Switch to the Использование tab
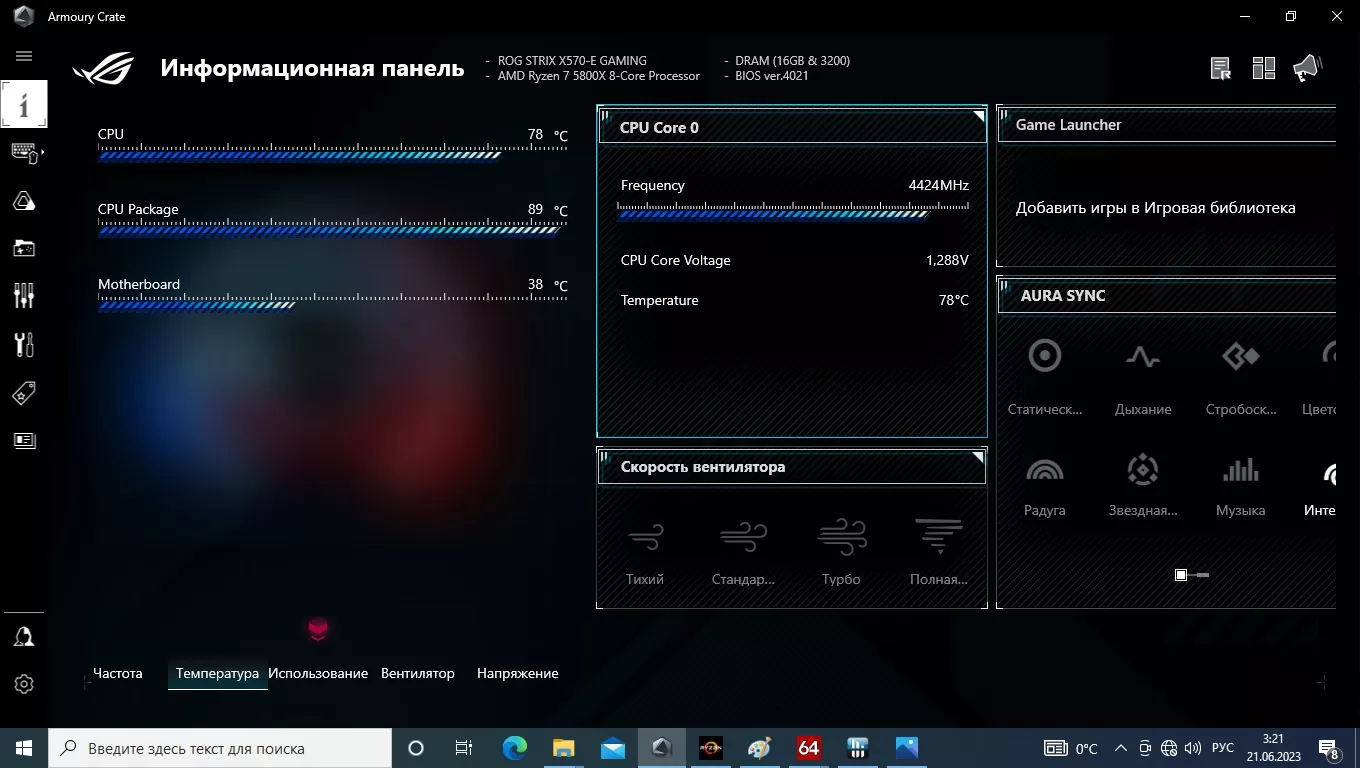 coord(318,673)
